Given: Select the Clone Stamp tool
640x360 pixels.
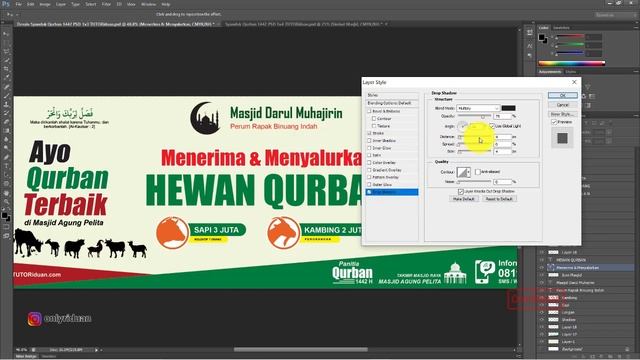Looking at the screenshot, I should [x=6, y=104].
